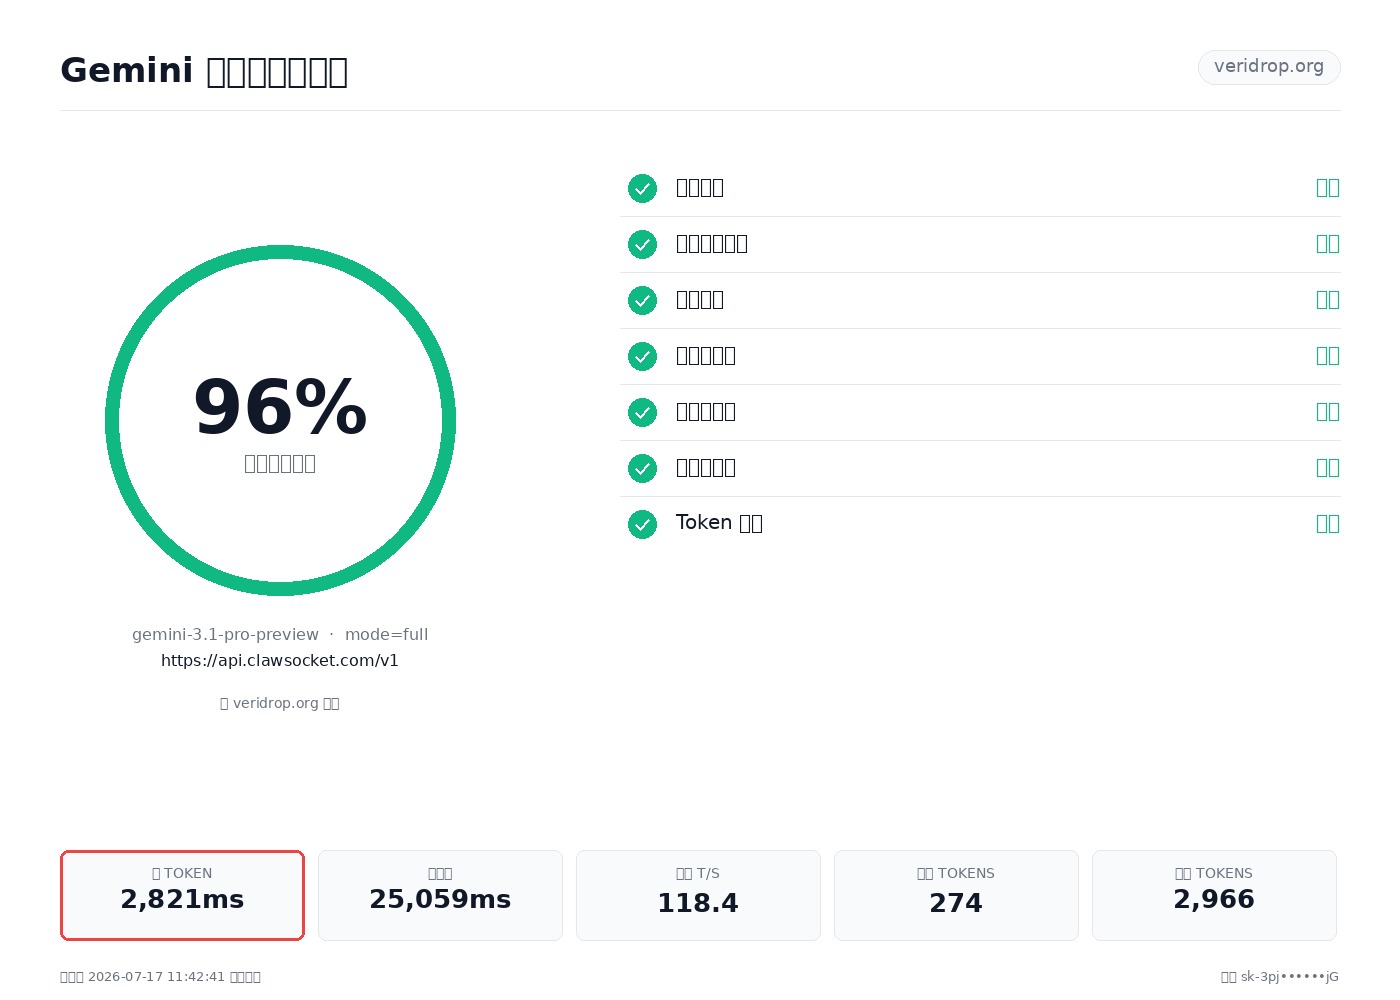This screenshot has height=1000, width=1400.
Task: Select the 25,059ms stat card
Action: tap(440, 895)
